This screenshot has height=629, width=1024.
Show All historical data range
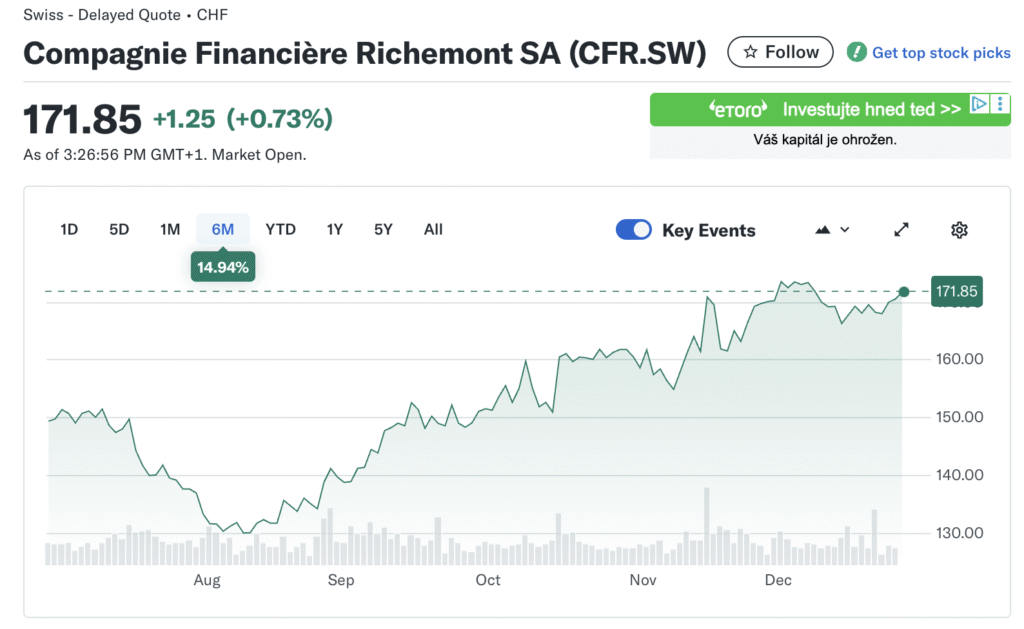(433, 229)
